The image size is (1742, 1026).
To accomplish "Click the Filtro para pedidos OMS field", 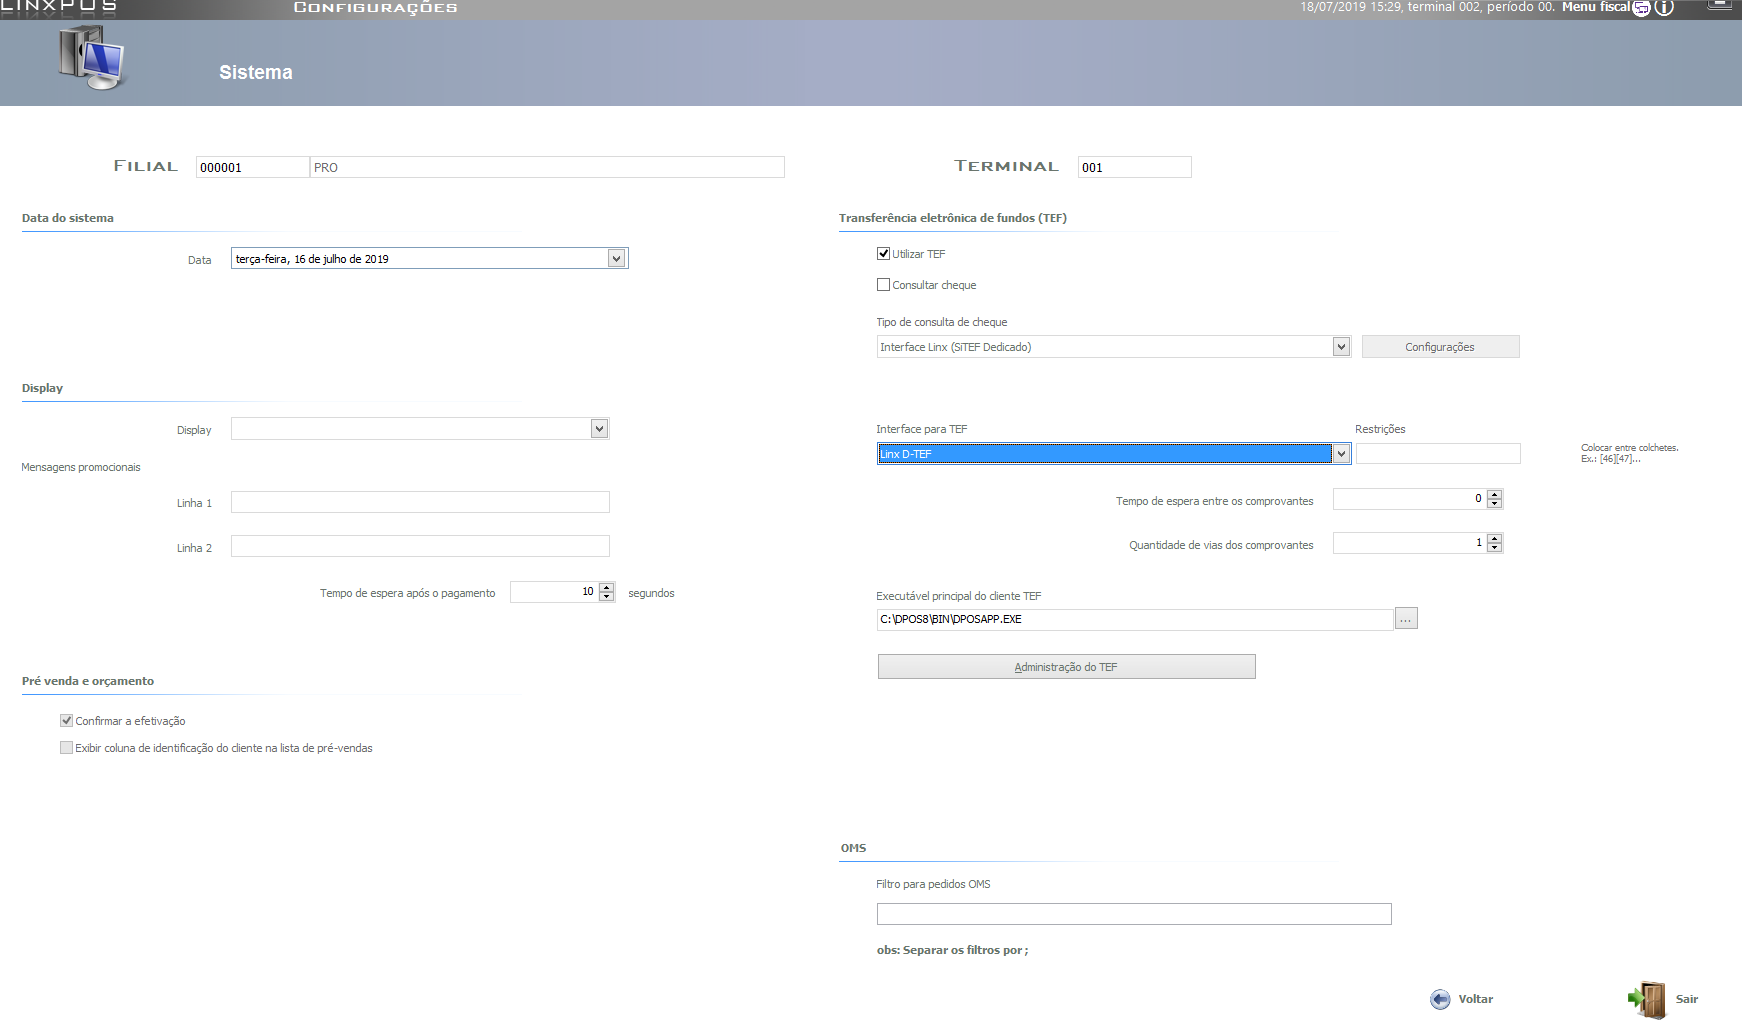I will click(1134, 914).
